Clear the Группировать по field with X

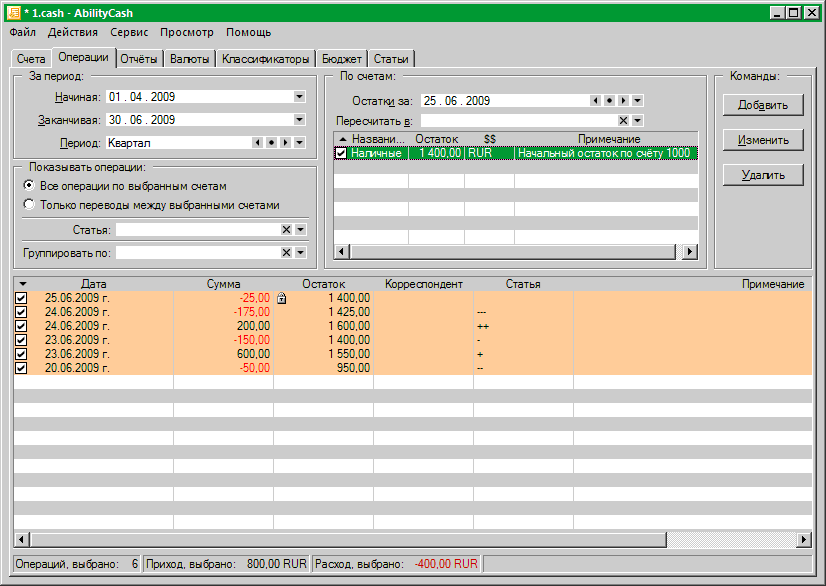pyautogui.click(x=286, y=253)
